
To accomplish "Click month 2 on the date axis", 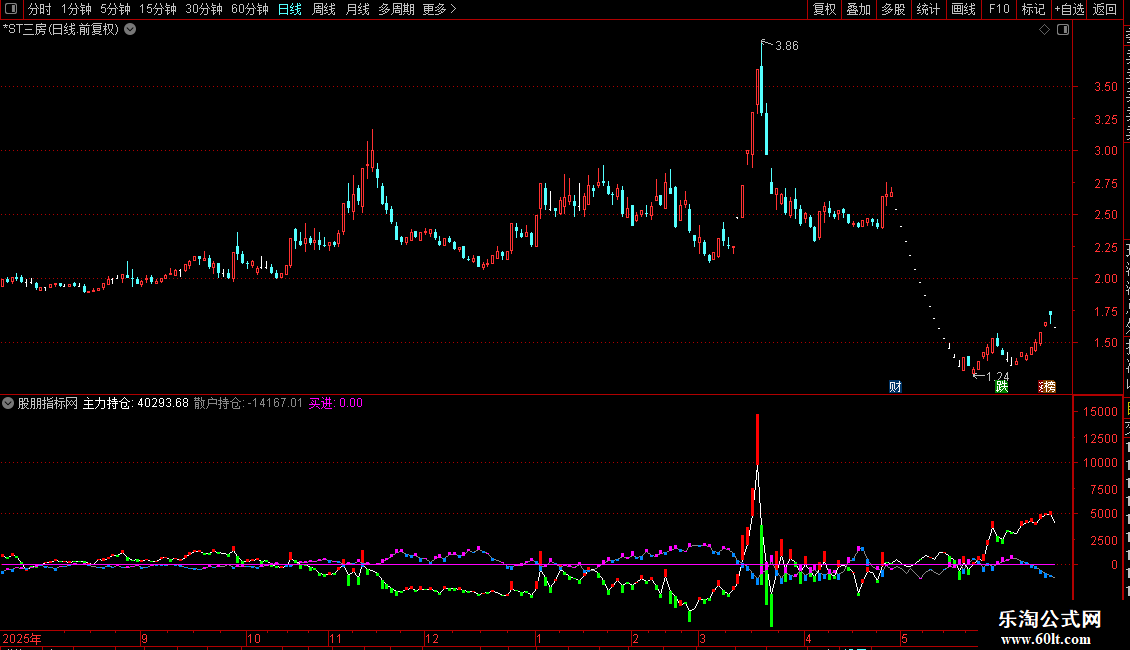I will coord(635,638).
